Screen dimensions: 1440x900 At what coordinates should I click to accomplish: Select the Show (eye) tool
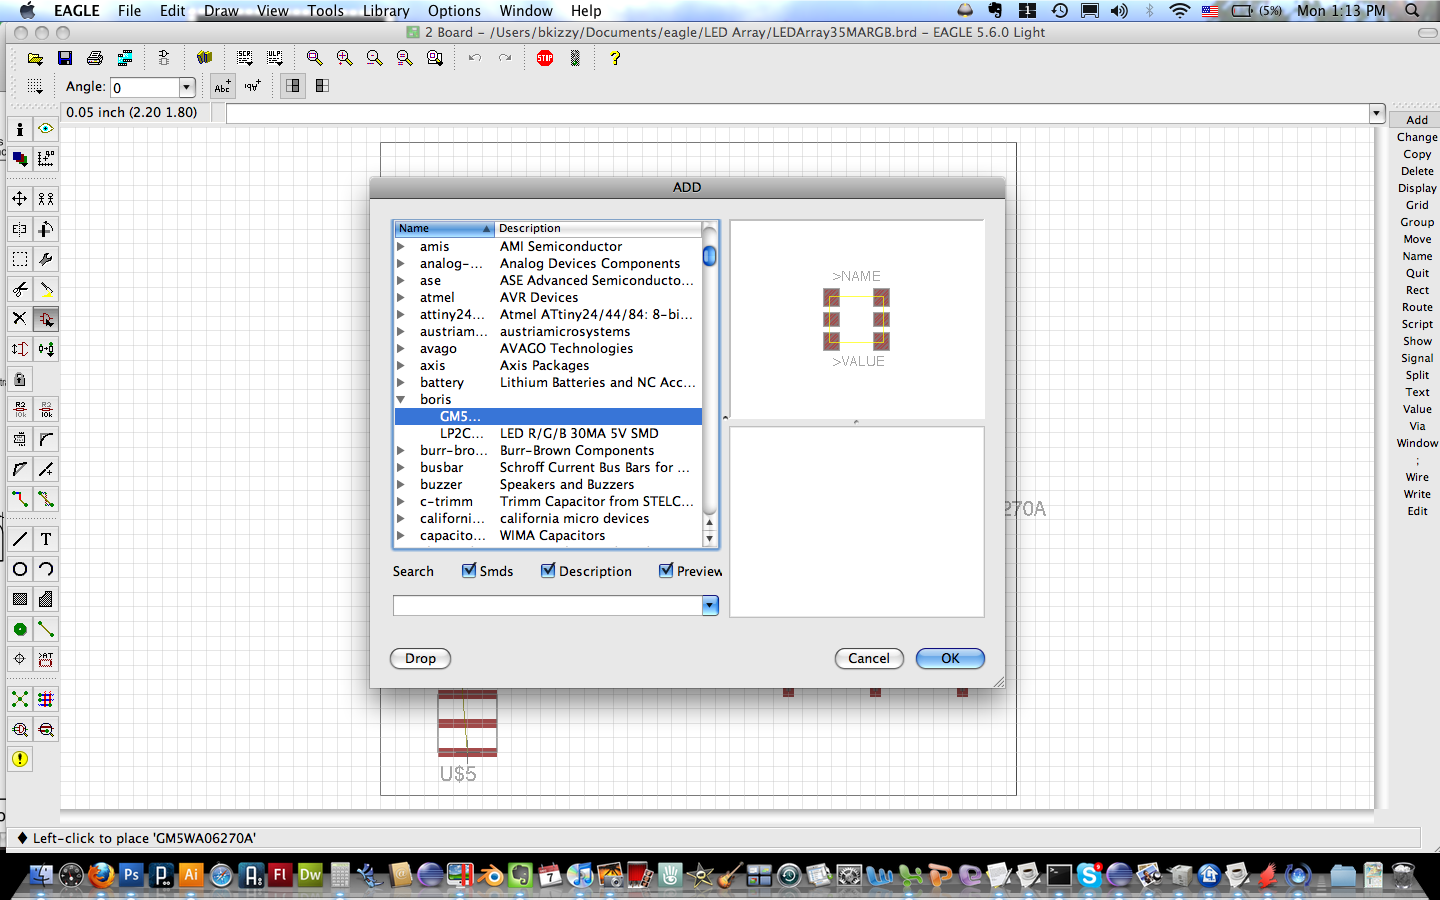(46, 129)
